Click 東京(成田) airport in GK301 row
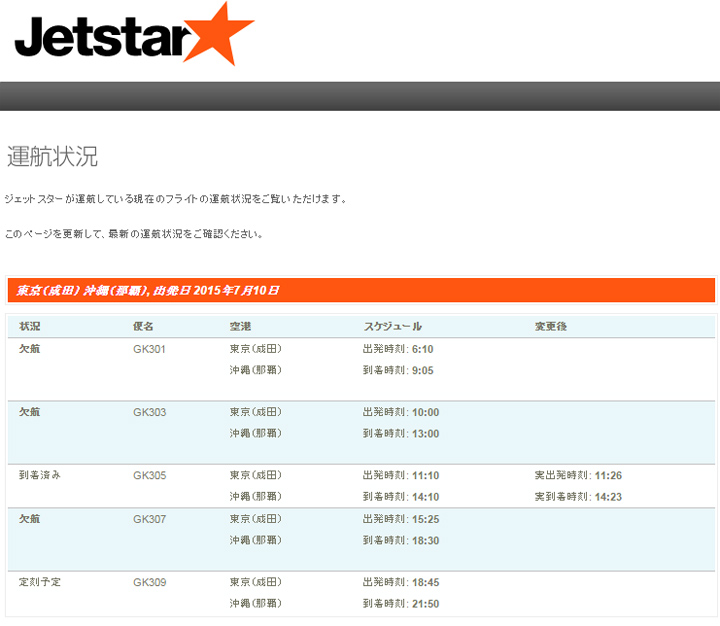720x626 pixels. point(256,349)
